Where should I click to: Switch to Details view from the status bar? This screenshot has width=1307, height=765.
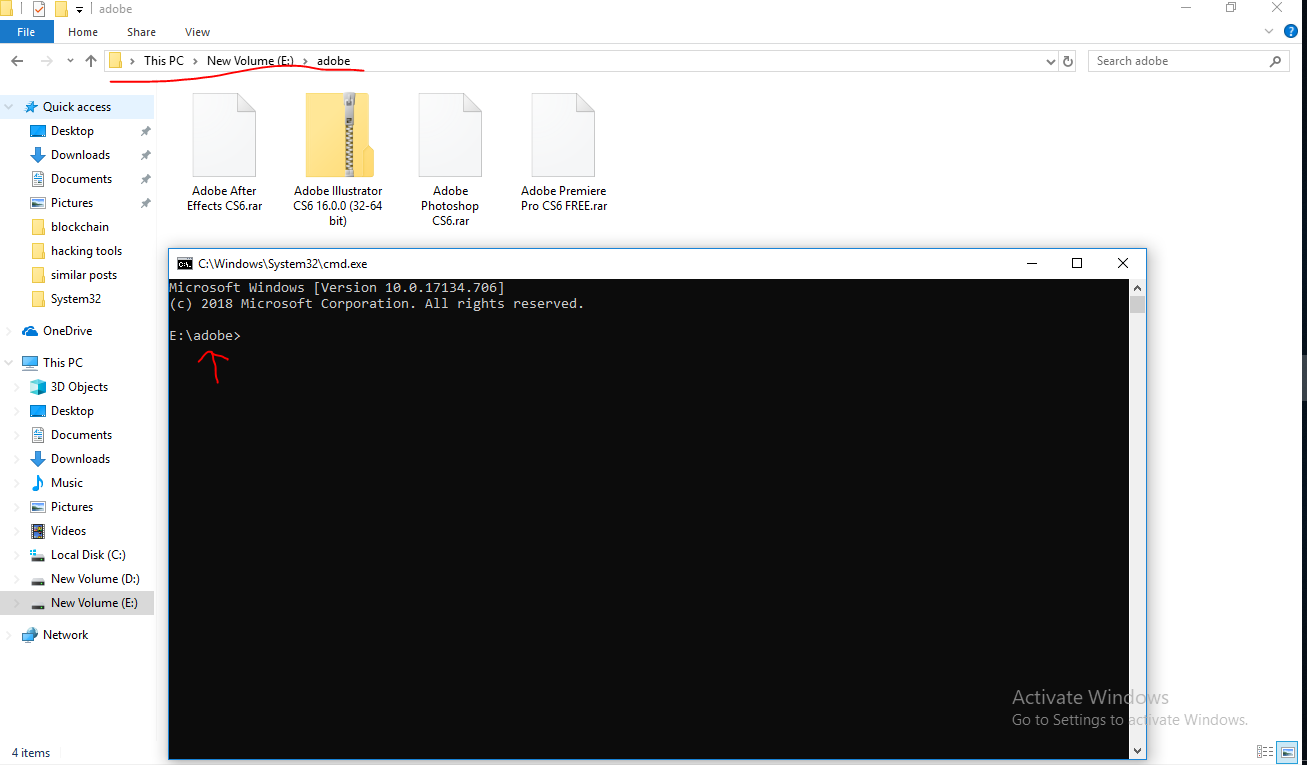point(1264,752)
